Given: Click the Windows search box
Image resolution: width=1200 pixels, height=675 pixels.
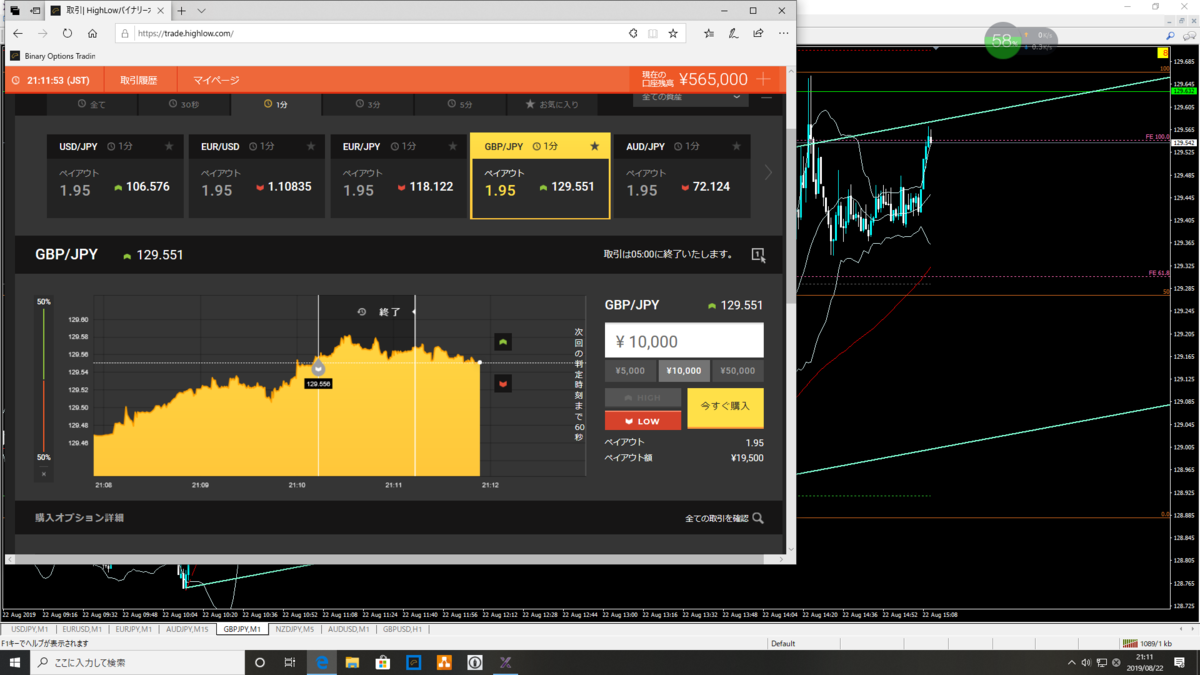Looking at the screenshot, I should 137,662.
